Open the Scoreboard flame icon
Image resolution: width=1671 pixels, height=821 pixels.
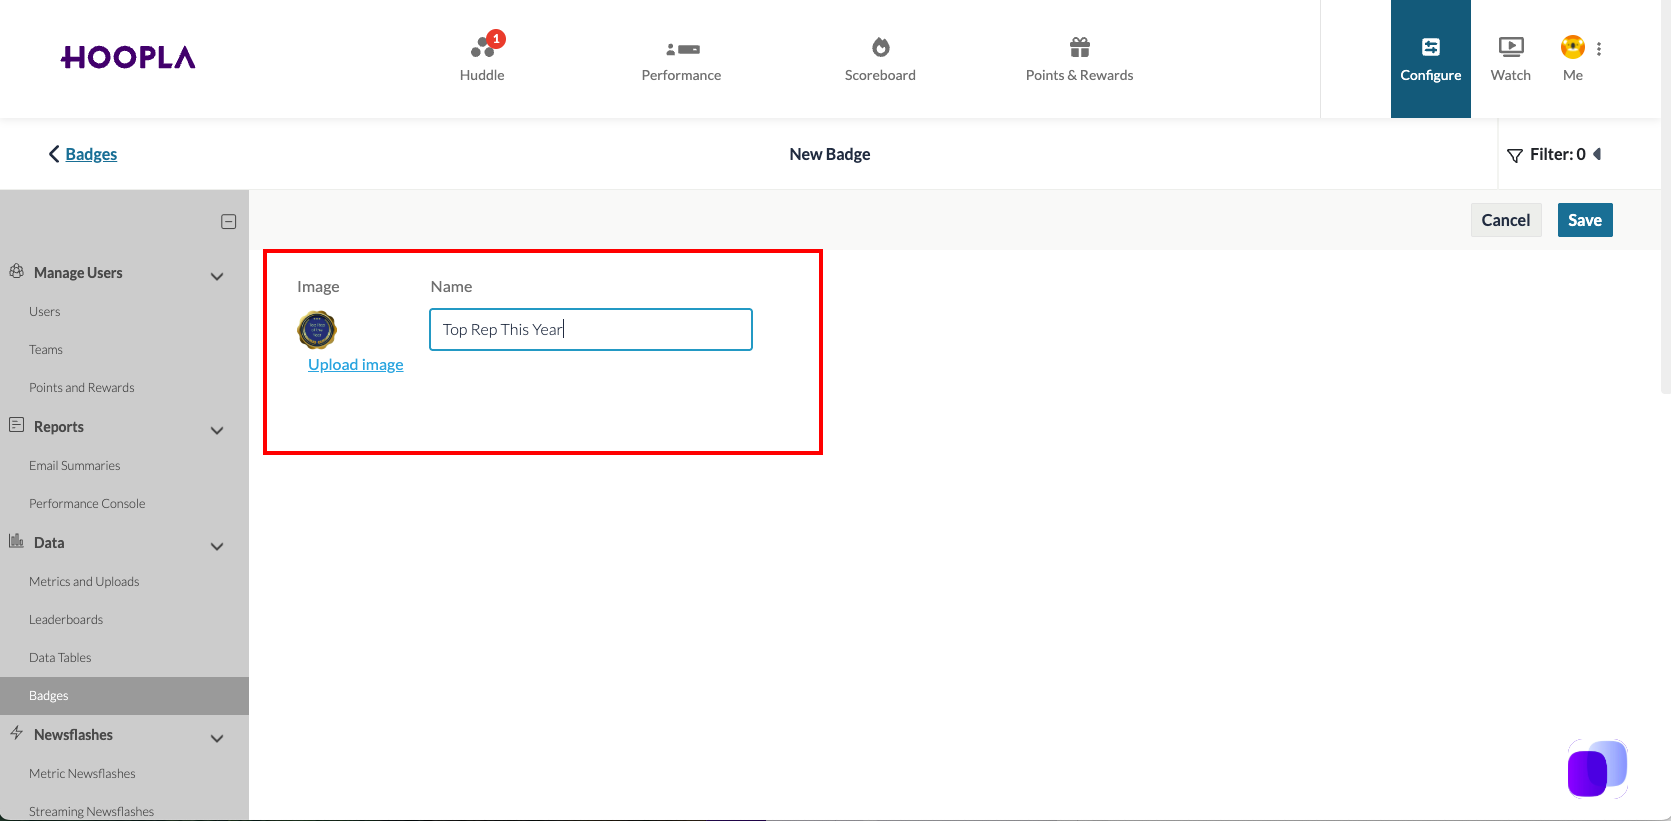881,47
